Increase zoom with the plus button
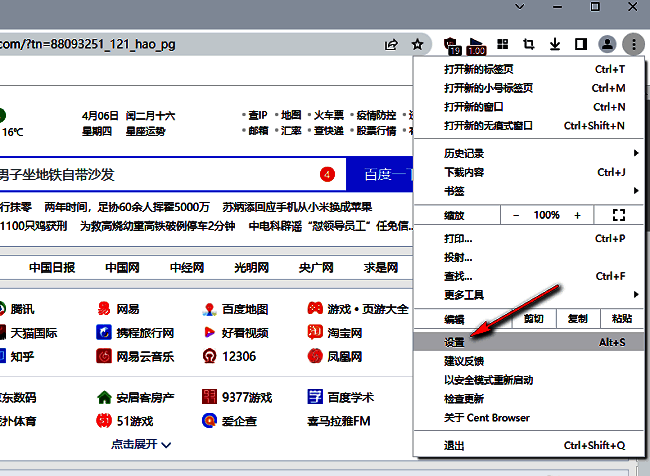The height and width of the screenshot is (476, 650). [x=577, y=215]
